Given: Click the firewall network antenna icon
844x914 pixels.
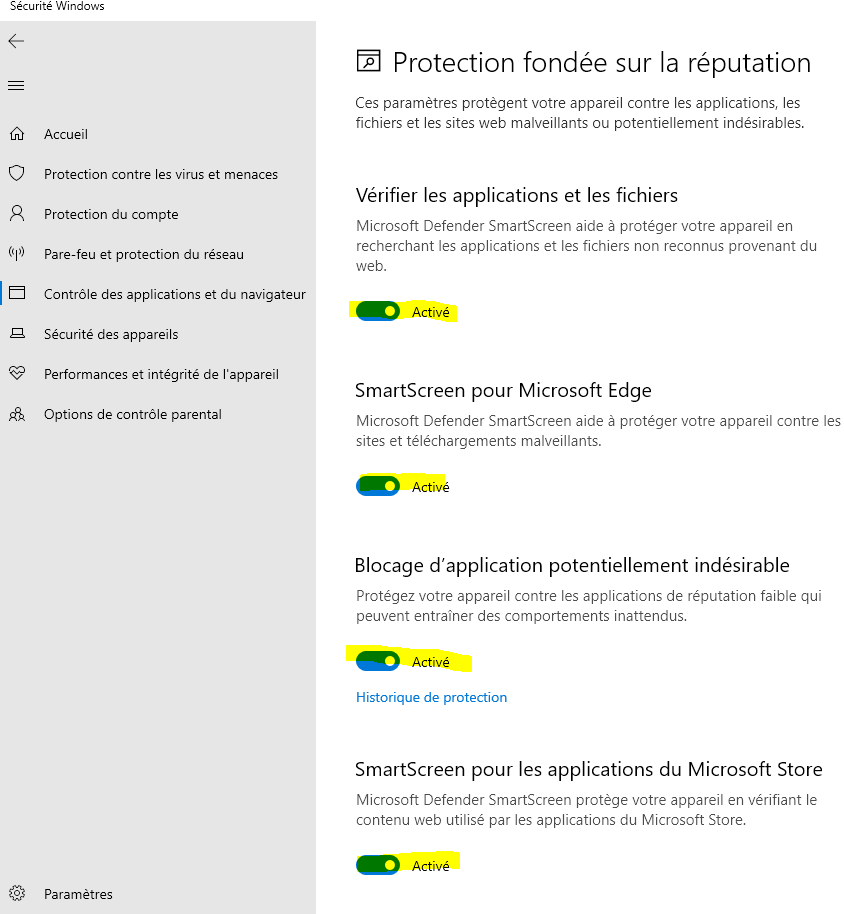Looking at the screenshot, I should 16,254.
